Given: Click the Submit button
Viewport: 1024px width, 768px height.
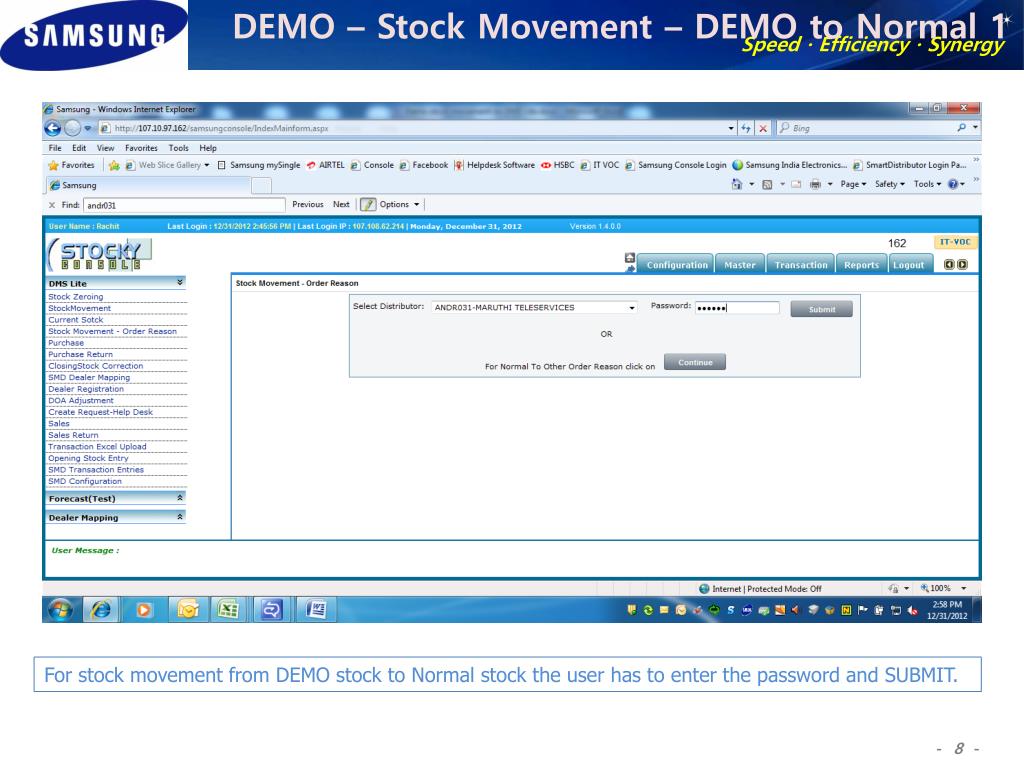Looking at the screenshot, I should point(822,309).
